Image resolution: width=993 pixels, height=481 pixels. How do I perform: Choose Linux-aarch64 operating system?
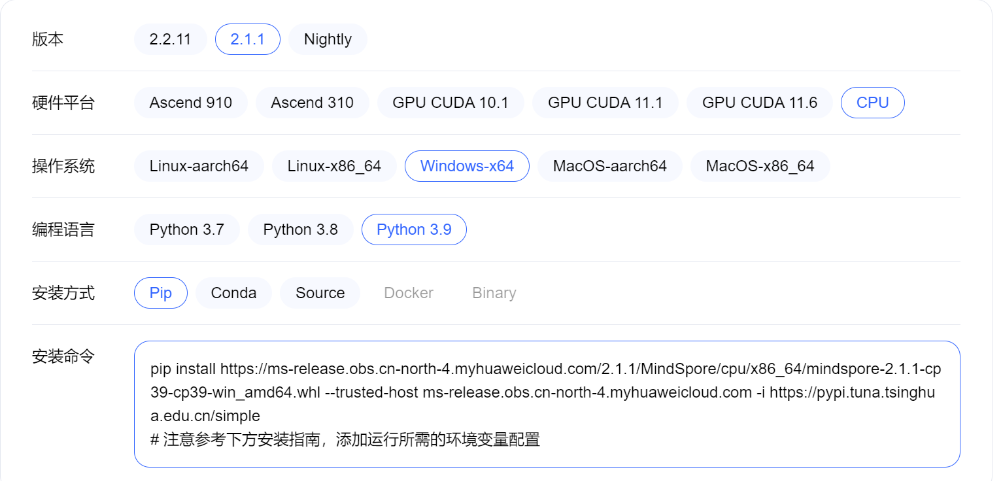199,166
